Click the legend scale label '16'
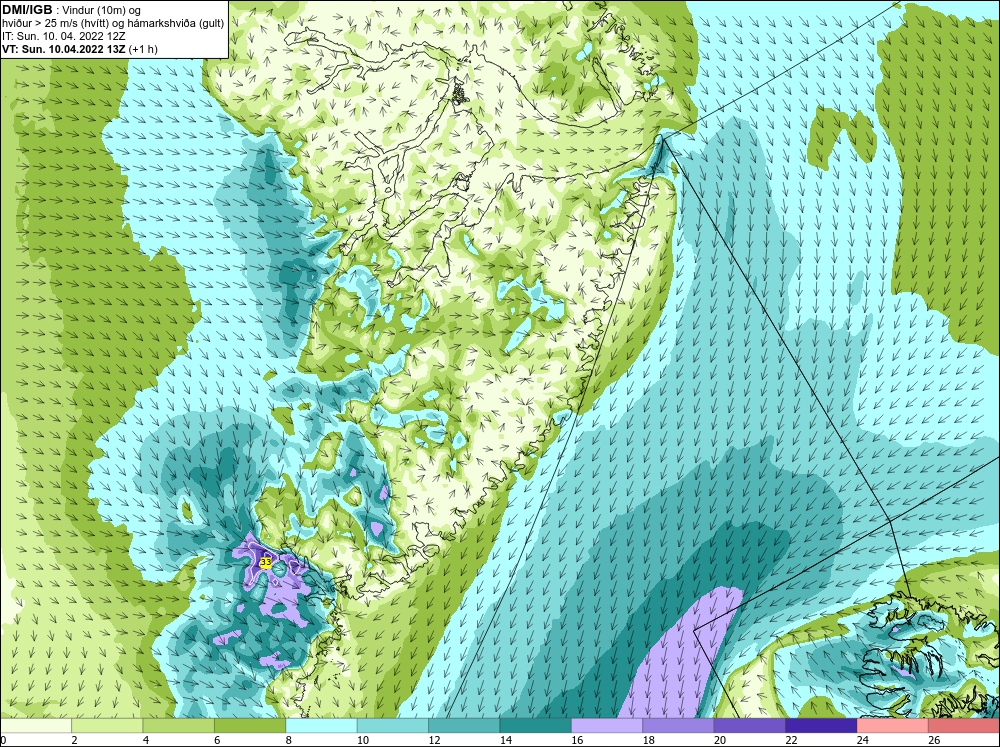1000x747 pixels. click(577, 740)
